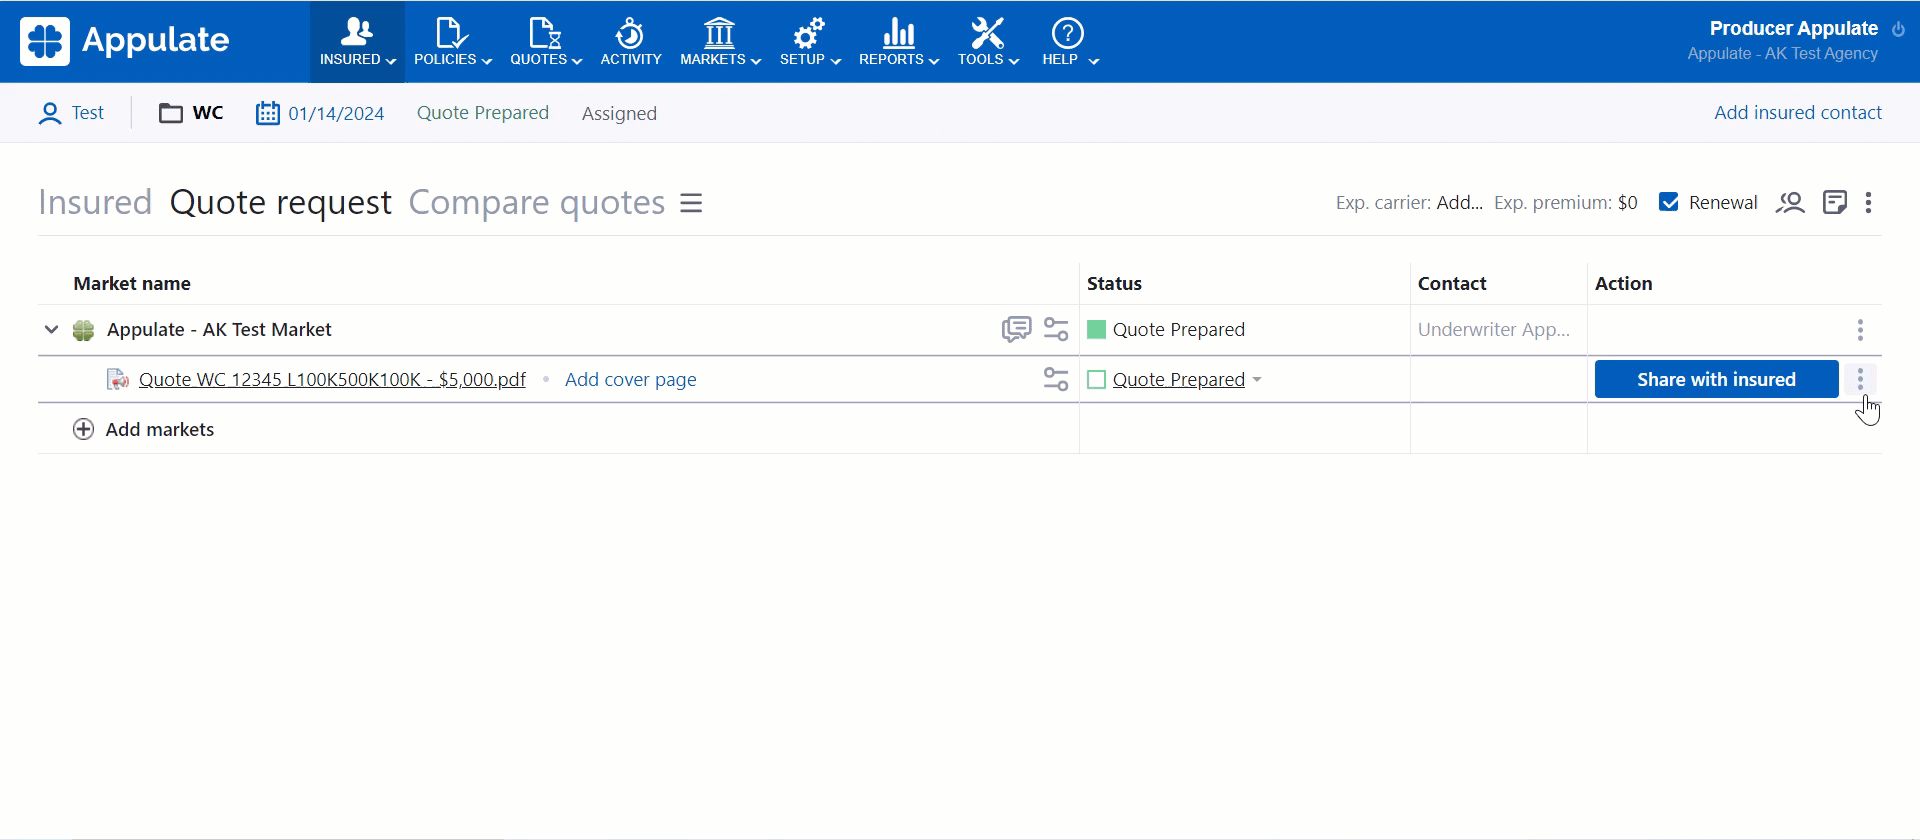
Task: Click the hamburger menu after Compare quotes
Action: (x=691, y=203)
